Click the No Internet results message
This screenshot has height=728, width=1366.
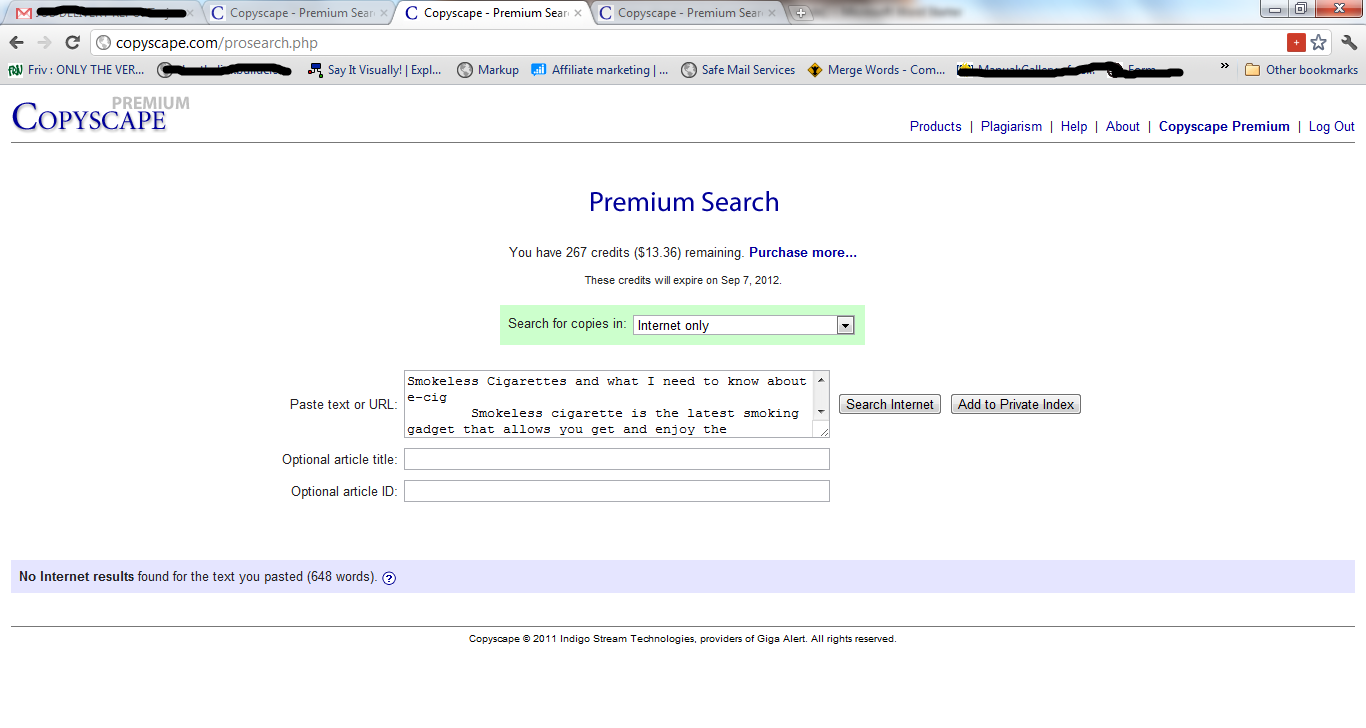point(198,577)
